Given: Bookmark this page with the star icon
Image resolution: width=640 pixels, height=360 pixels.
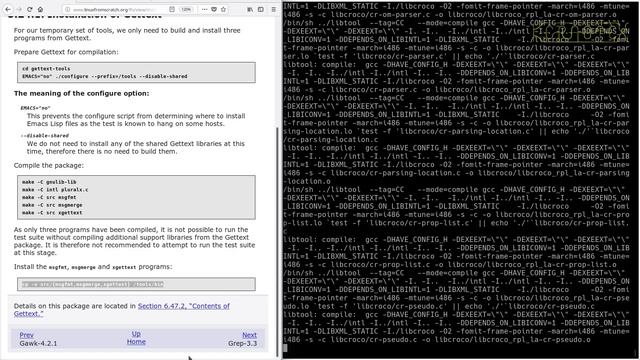Looking at the screenshot, I should coord(223,9).
